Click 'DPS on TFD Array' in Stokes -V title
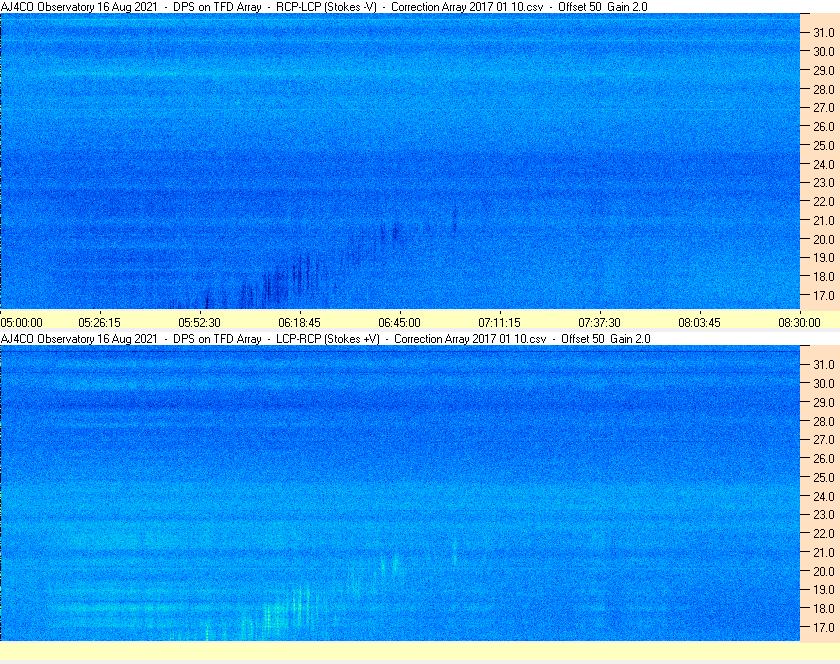 [217, 7]
